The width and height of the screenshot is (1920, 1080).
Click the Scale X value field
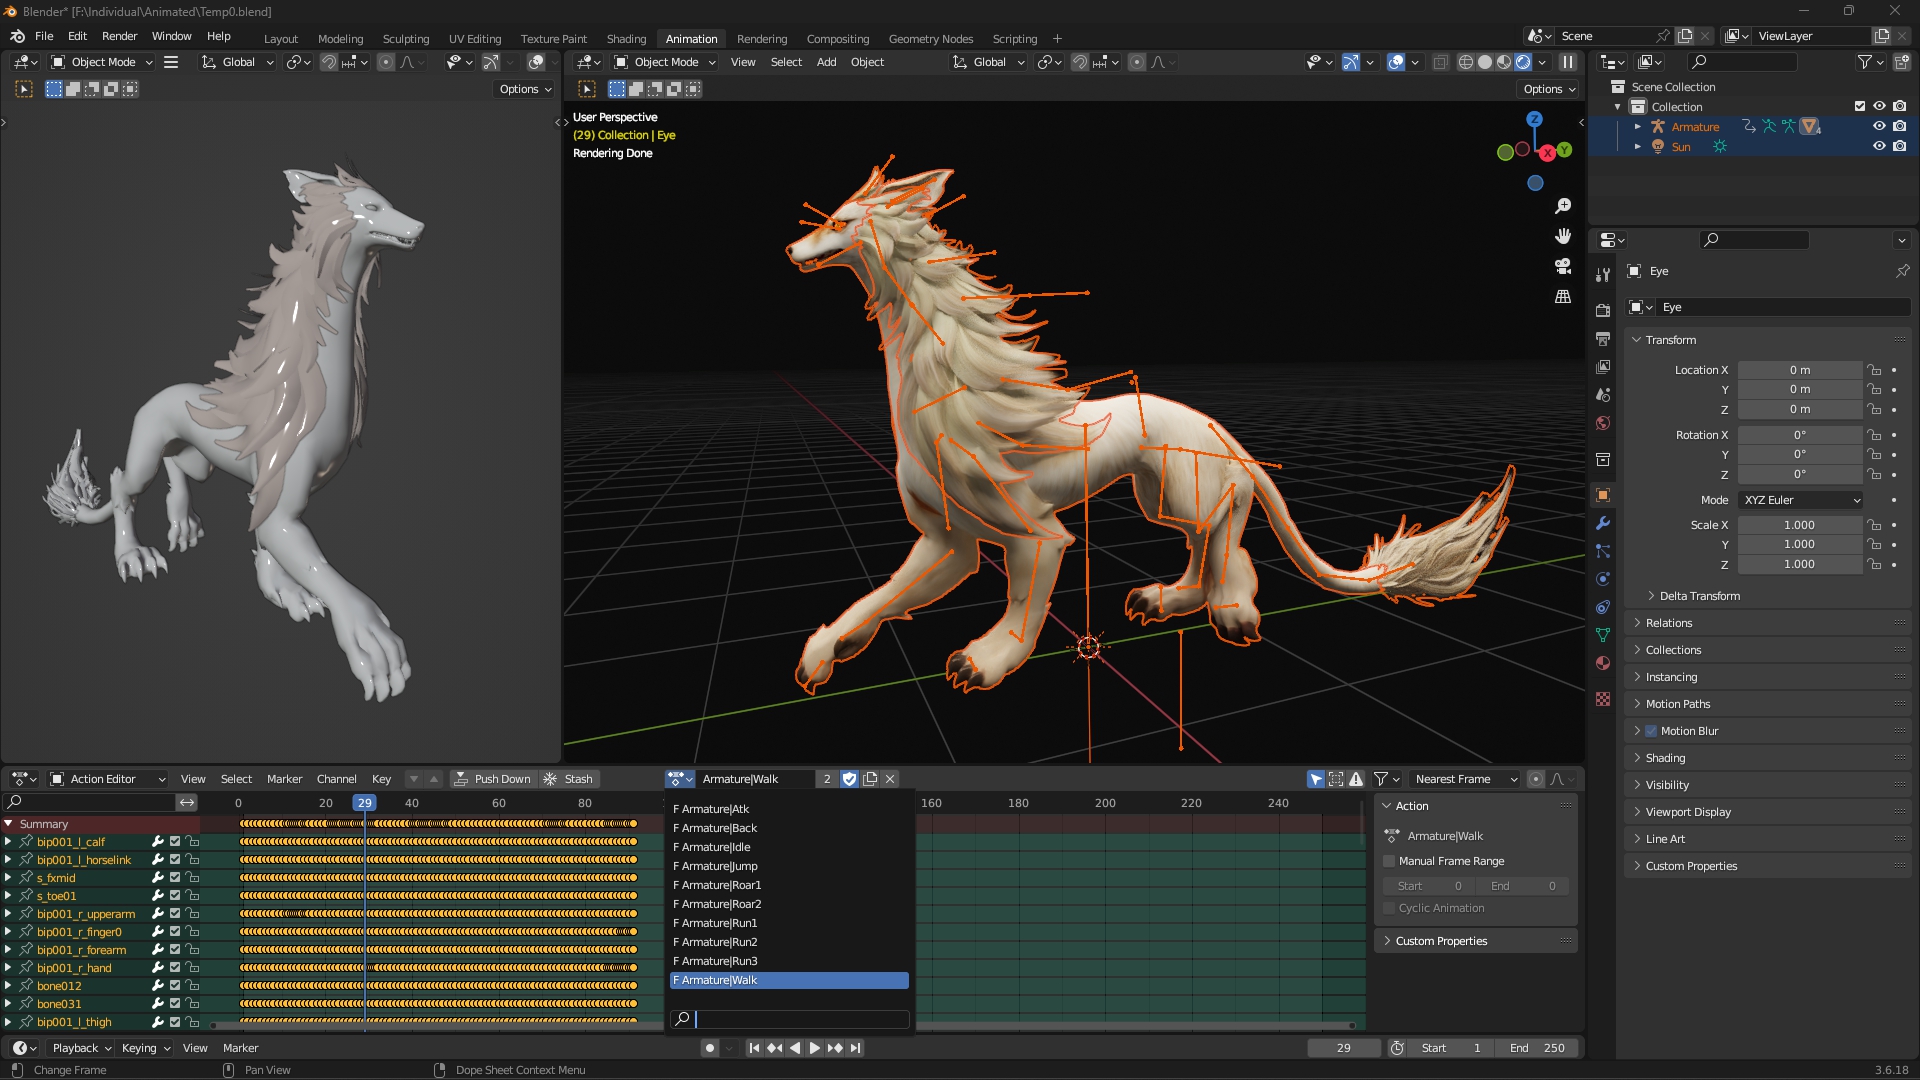tap(1798, 525)
